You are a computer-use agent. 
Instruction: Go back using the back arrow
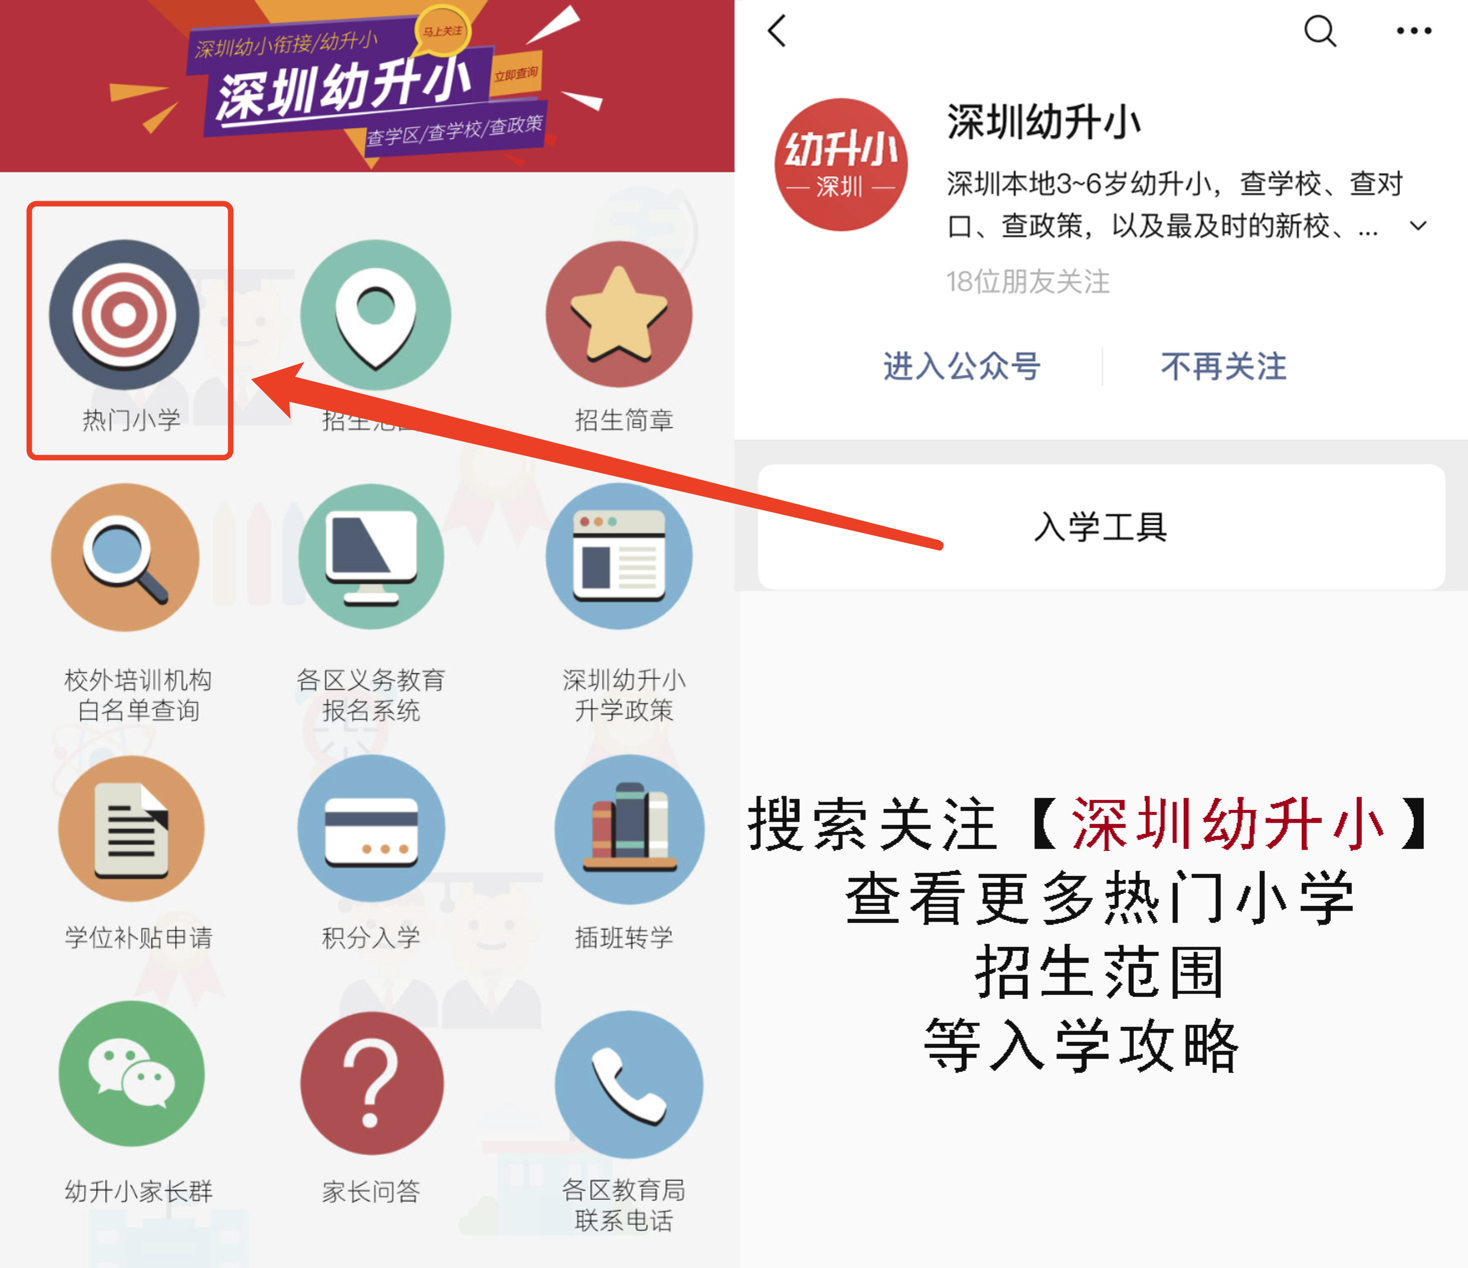(x=778, y=31)
